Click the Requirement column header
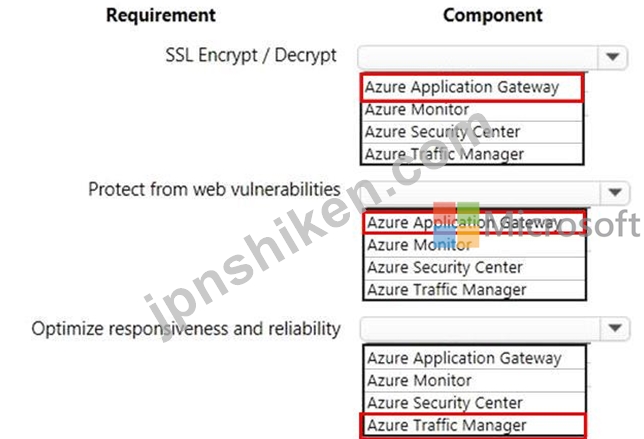 pyautogui.click(x=161, y=16)
